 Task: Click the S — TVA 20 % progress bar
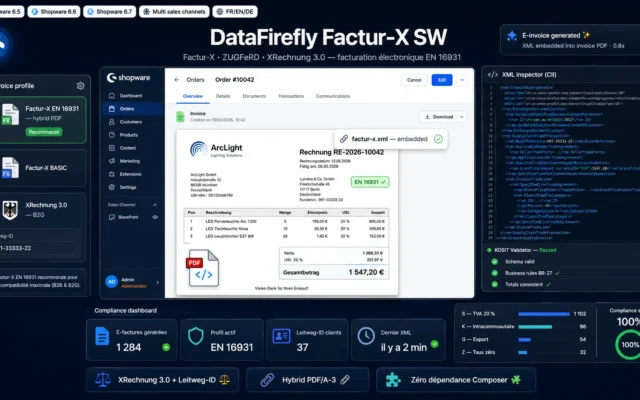[x=544, y=314]
